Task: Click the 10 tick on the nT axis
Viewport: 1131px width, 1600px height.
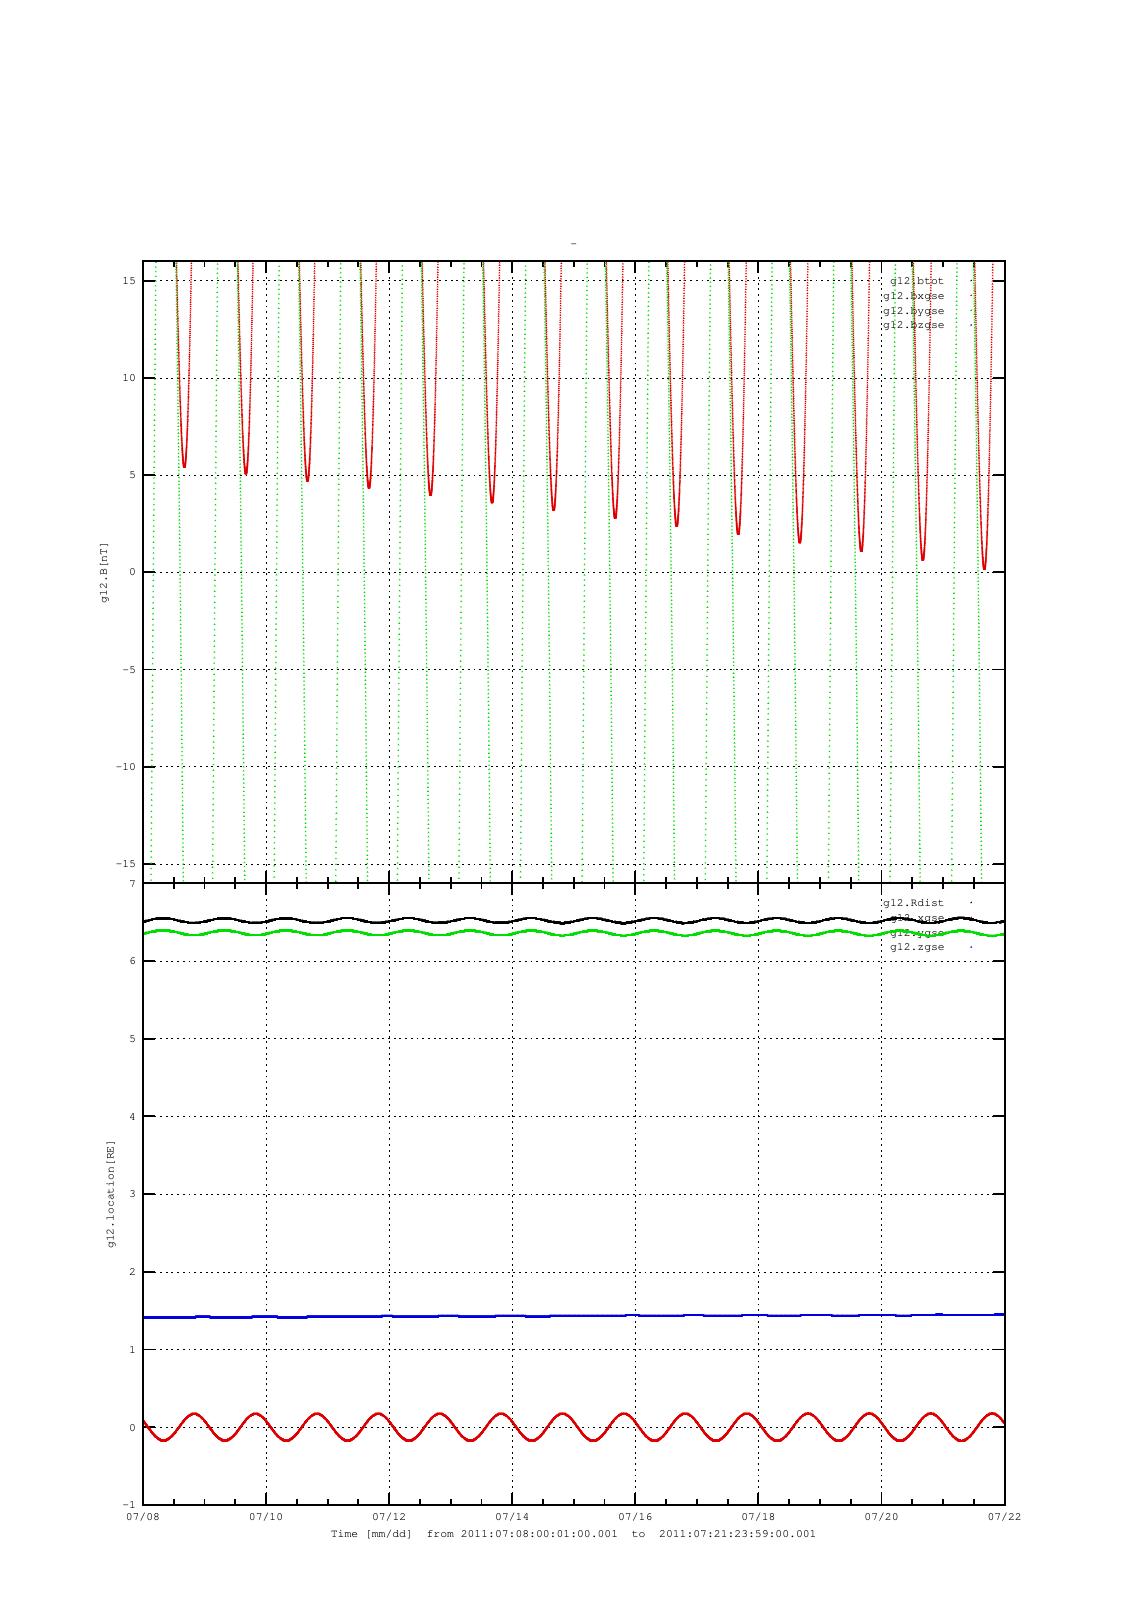Action: [130, 378]
